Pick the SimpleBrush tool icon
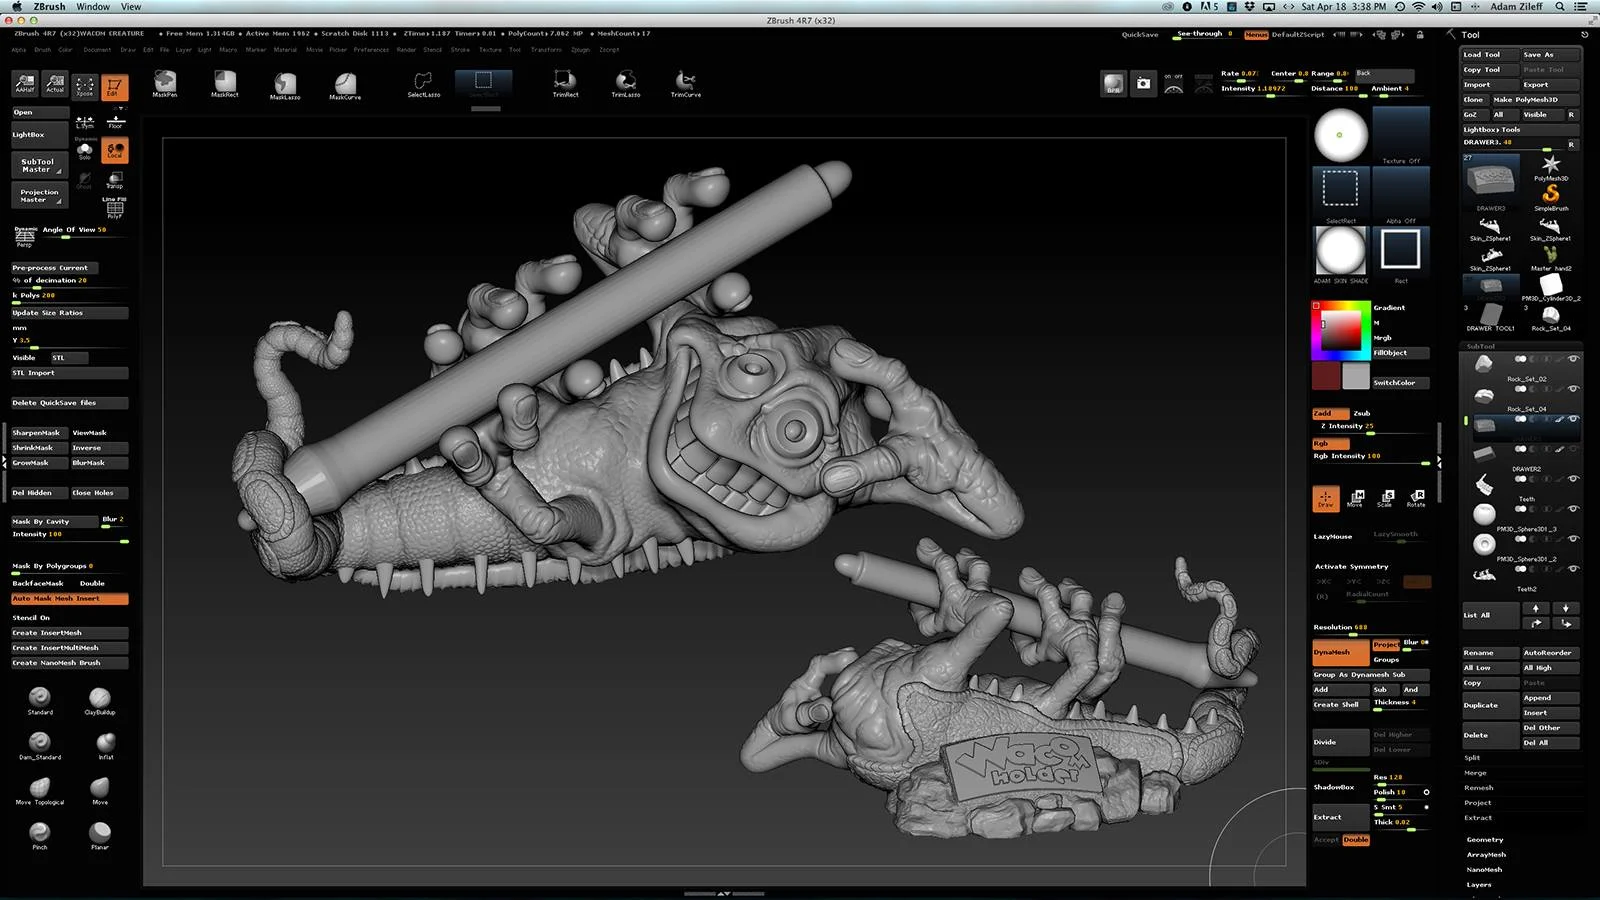1600x900 pixels. (x=1551, y=196)
